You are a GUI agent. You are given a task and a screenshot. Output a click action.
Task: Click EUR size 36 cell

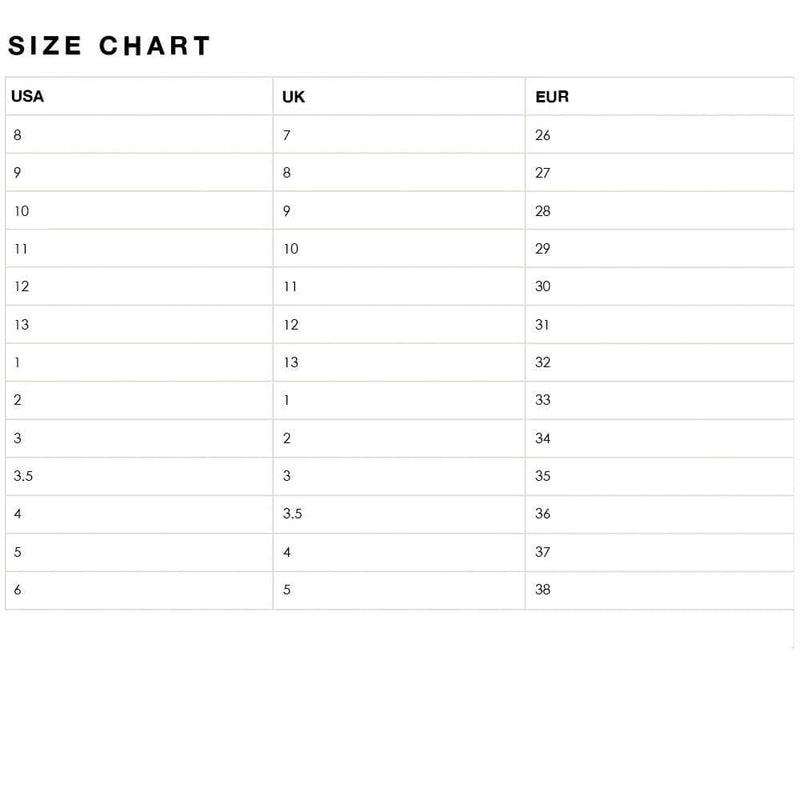(x=543, y=514)
